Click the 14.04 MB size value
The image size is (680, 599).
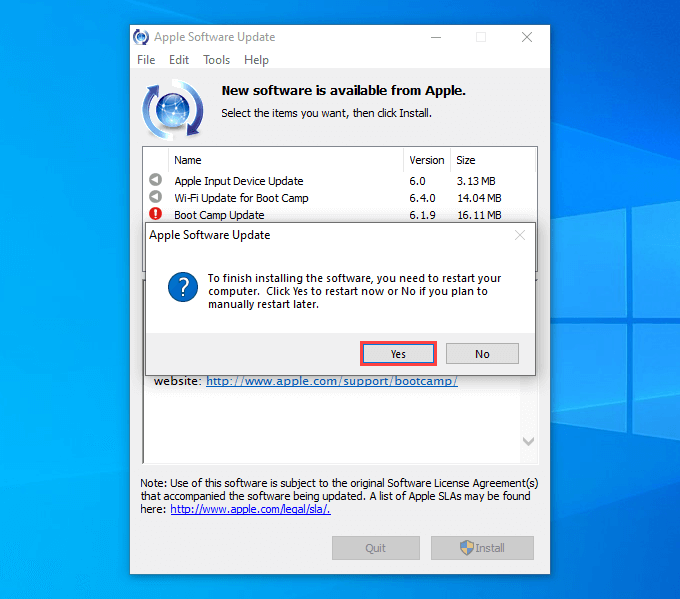[x=479, y=198]
